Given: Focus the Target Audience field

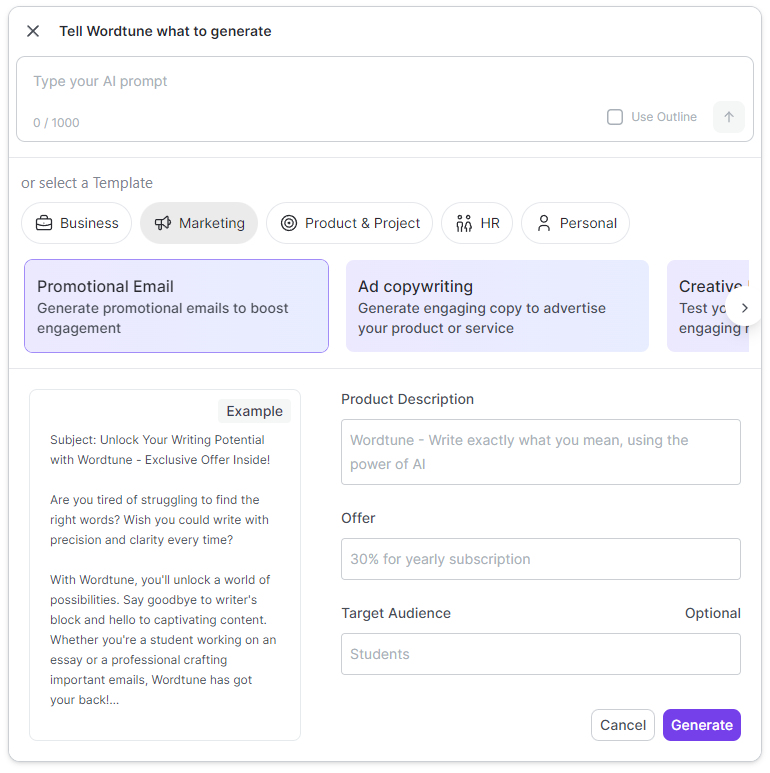Looking at the screenshot, I should 541,654.
